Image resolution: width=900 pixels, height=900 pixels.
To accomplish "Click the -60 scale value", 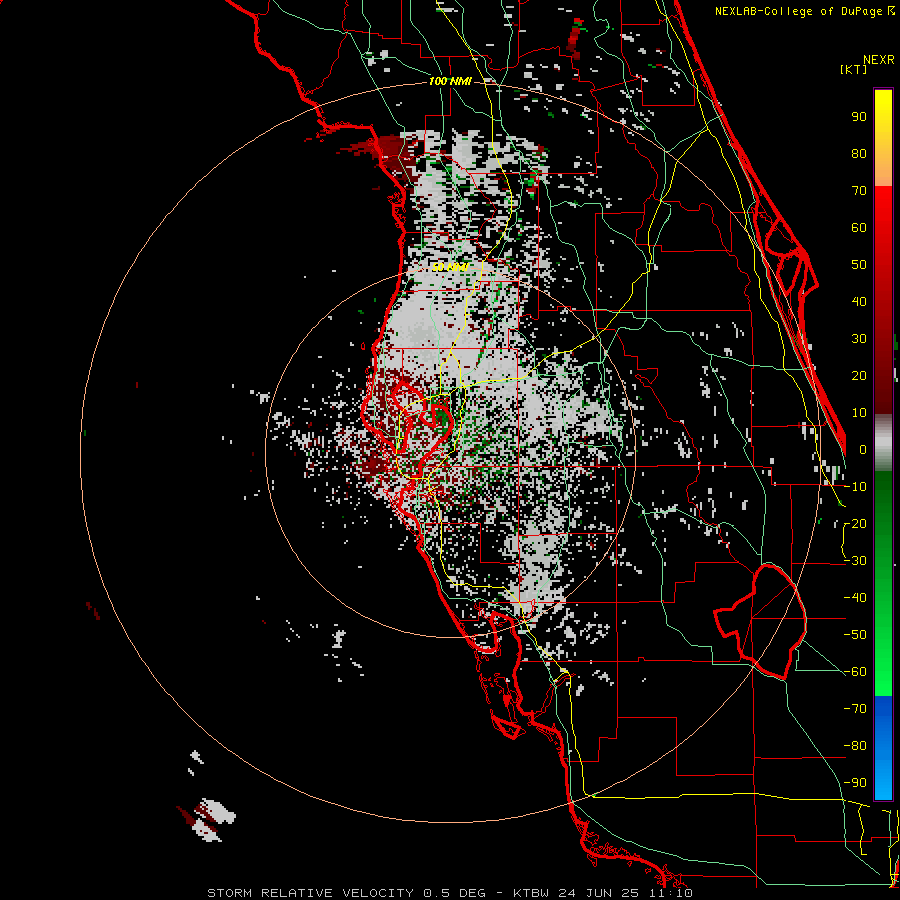I will pos(855,672).
